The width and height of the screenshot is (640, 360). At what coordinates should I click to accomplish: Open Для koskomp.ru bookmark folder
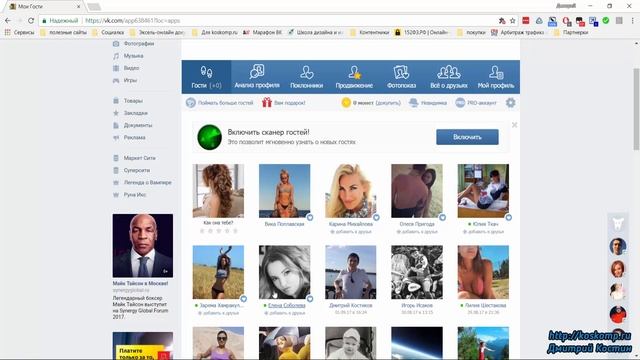[215, 32]
